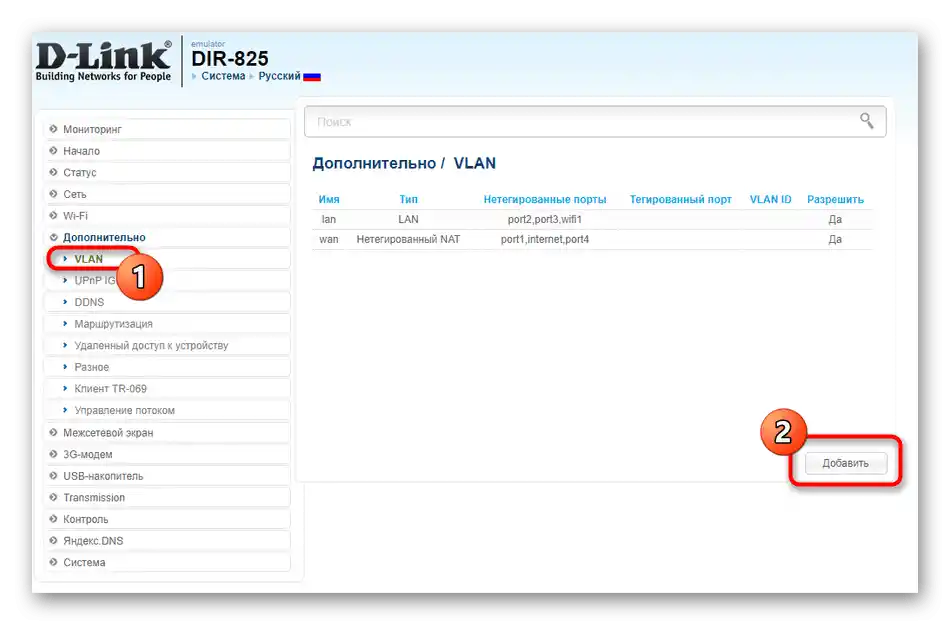Expand the Яндекс.DNS section
950x625 pixels.
click(x=167, y=541)
